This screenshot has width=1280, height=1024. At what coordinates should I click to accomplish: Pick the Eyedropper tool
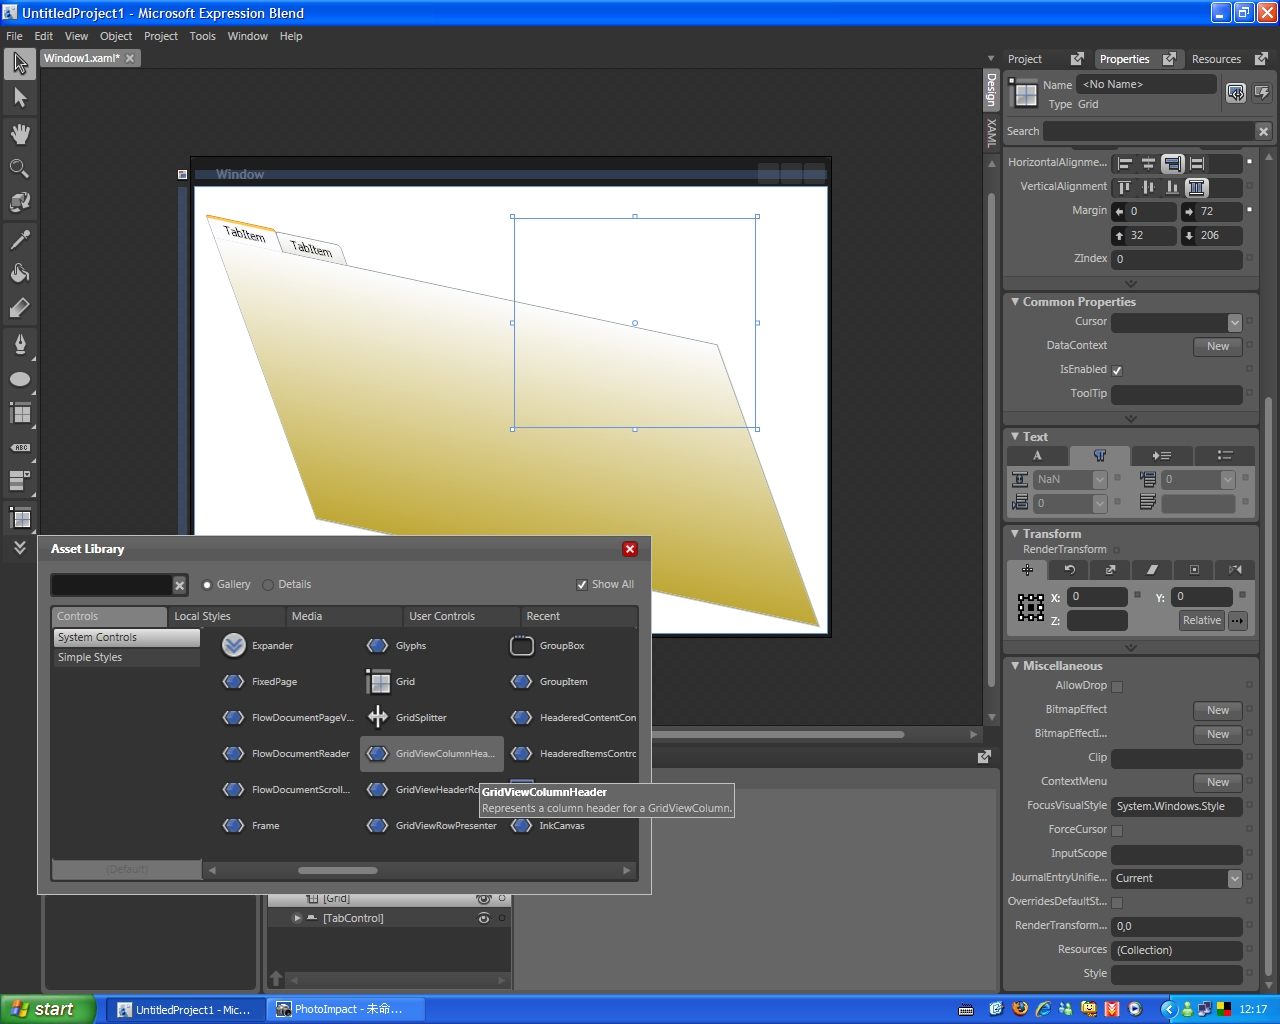pos(20,239)
